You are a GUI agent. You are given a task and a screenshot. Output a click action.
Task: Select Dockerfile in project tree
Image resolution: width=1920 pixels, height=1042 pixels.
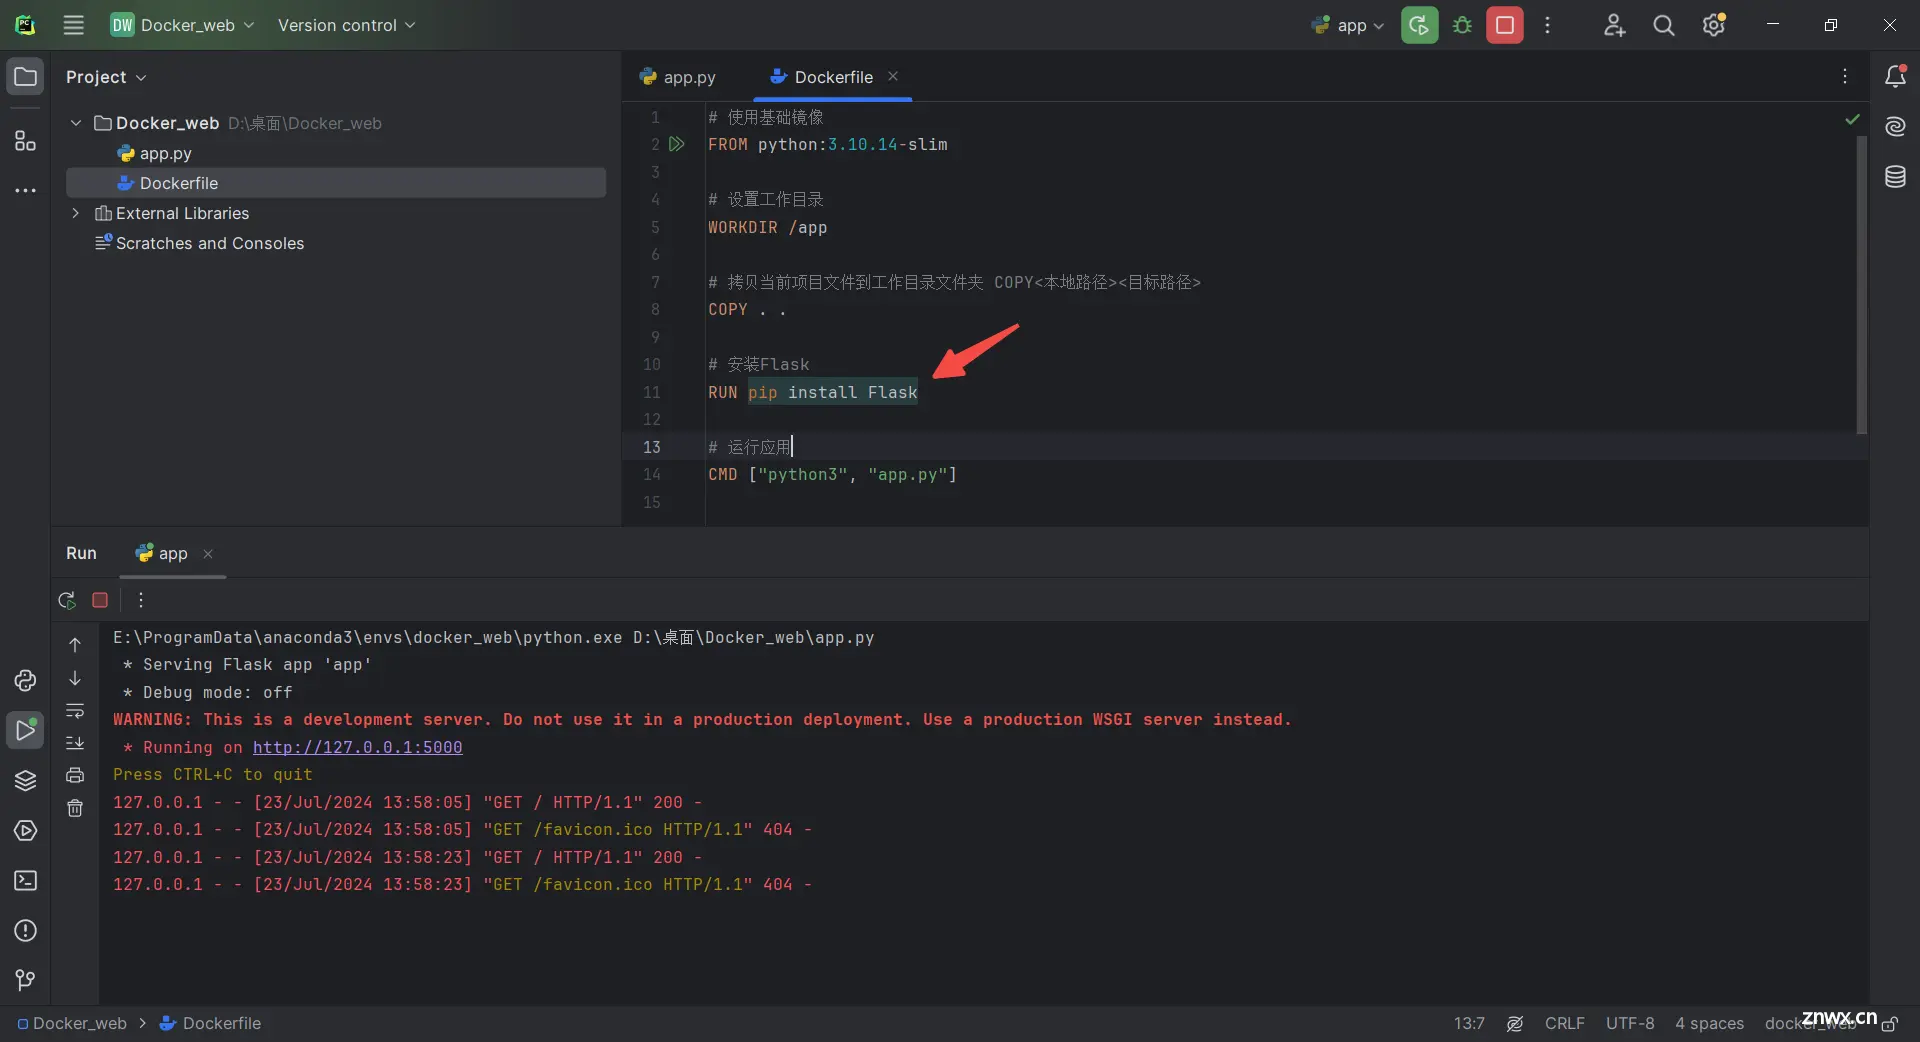(336, 183)
